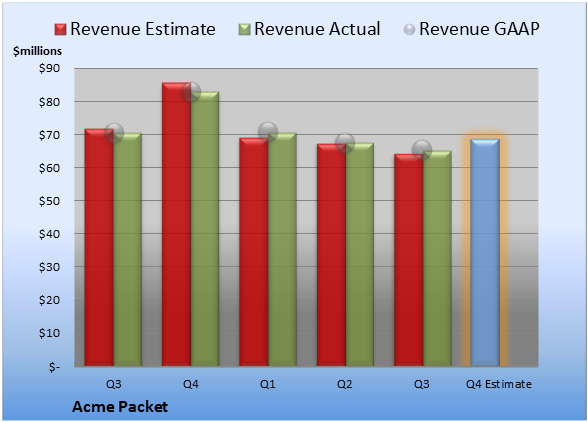The height and width of the screenshot is (422, 588).
Task: Click the '$50' y-axis value
Action: click(49, 201)
